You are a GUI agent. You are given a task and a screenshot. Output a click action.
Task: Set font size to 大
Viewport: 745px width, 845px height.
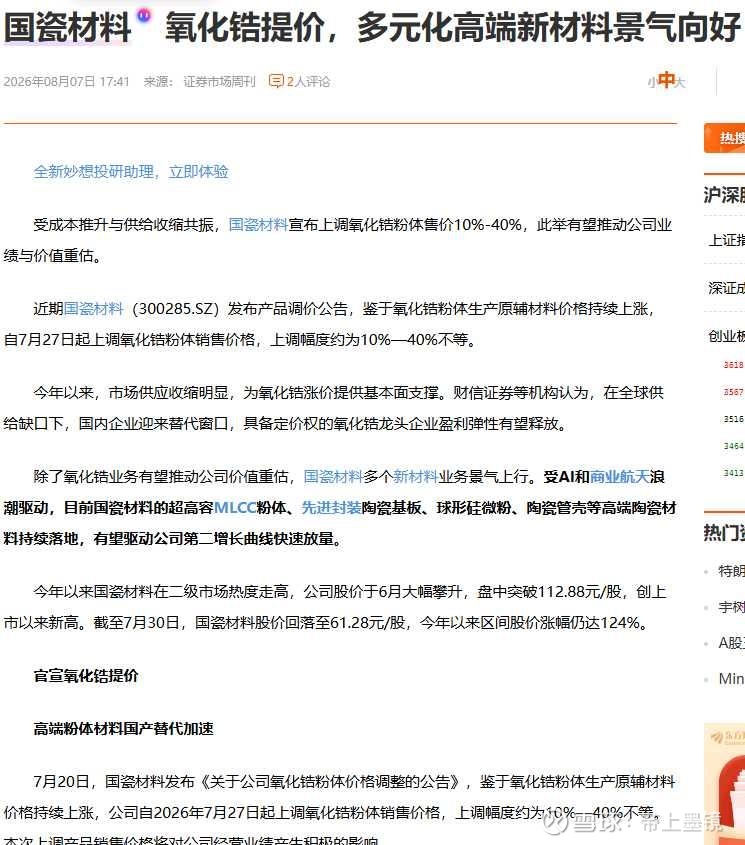pos(680,82)
